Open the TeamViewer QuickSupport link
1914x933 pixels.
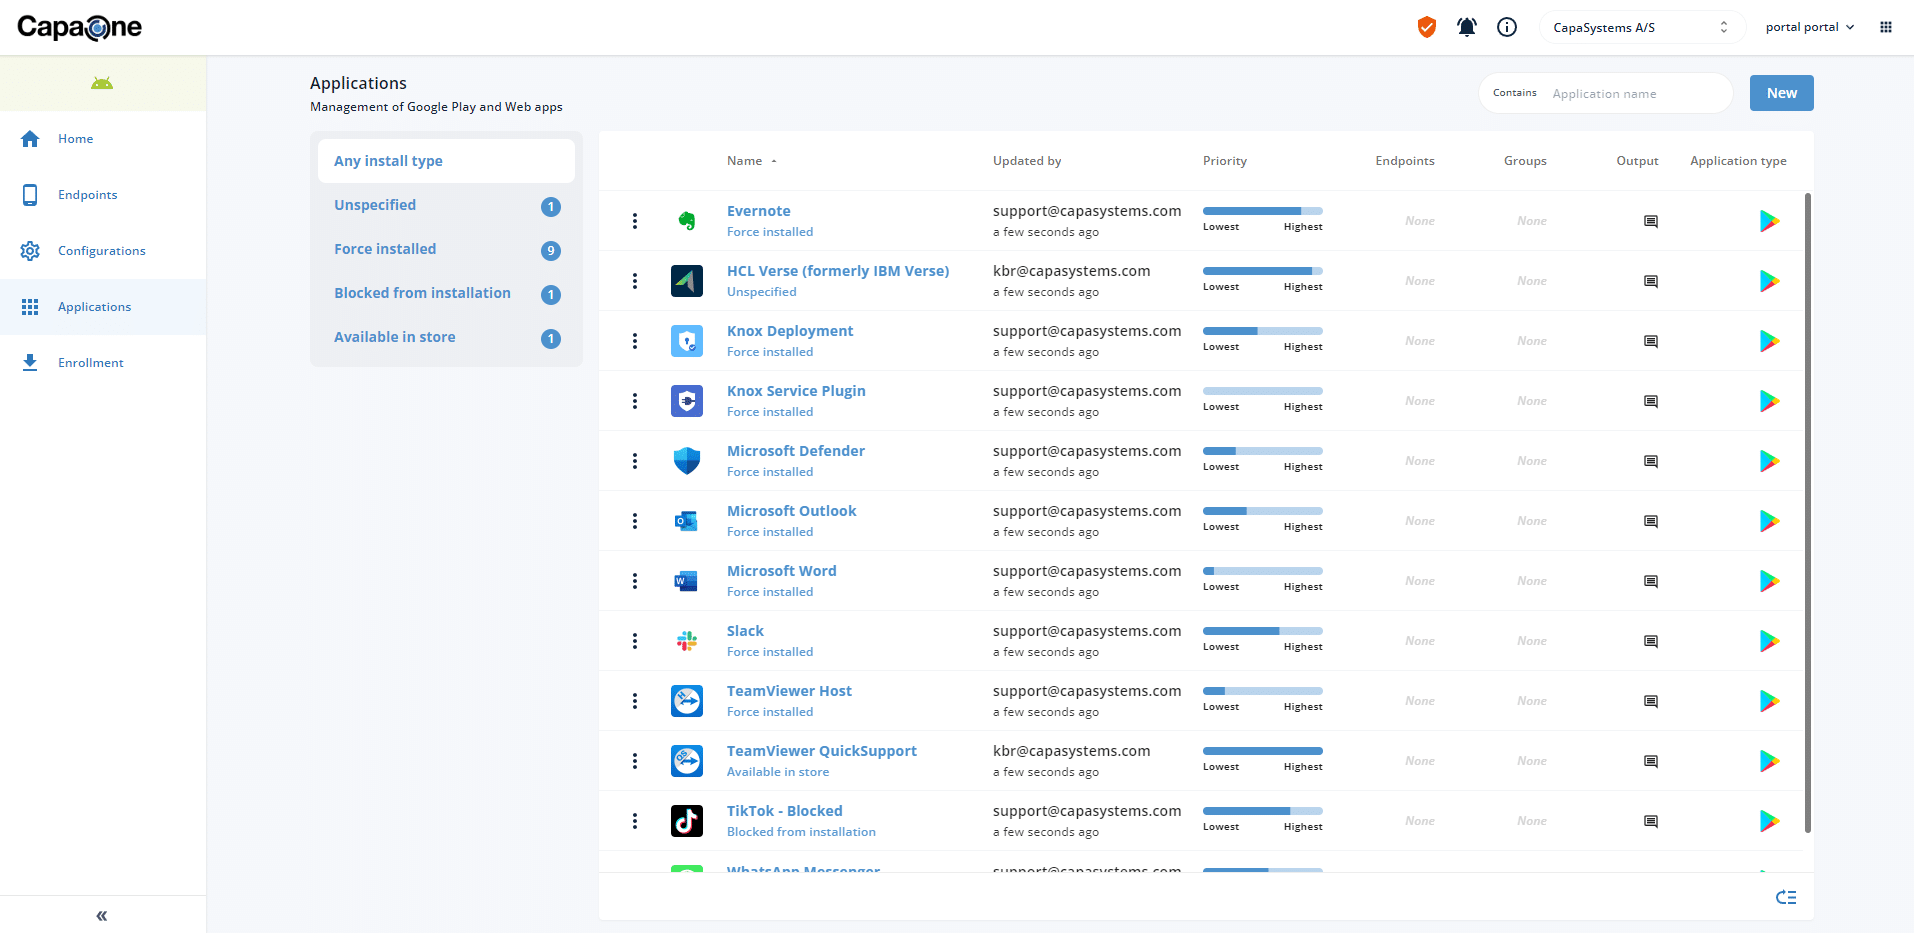click(821, 751)
